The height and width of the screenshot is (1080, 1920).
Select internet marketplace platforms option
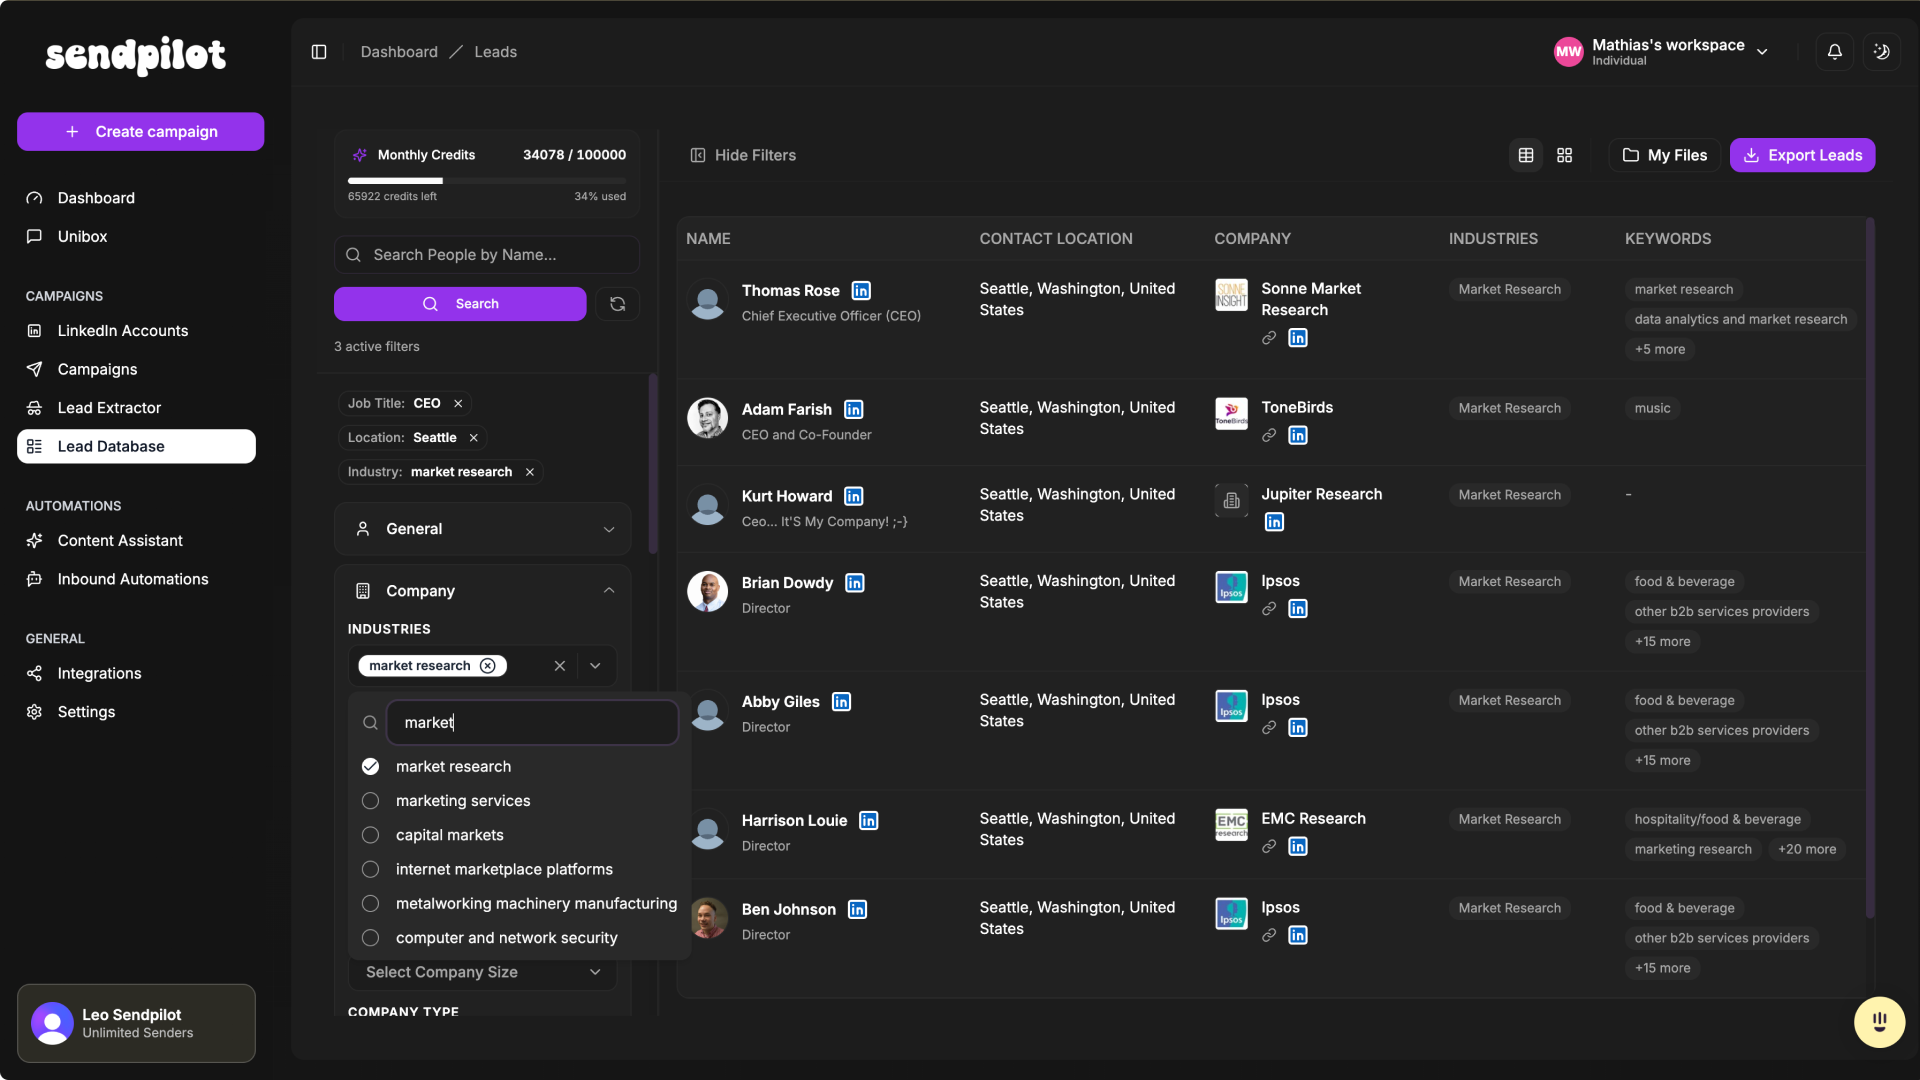point(521,870)
